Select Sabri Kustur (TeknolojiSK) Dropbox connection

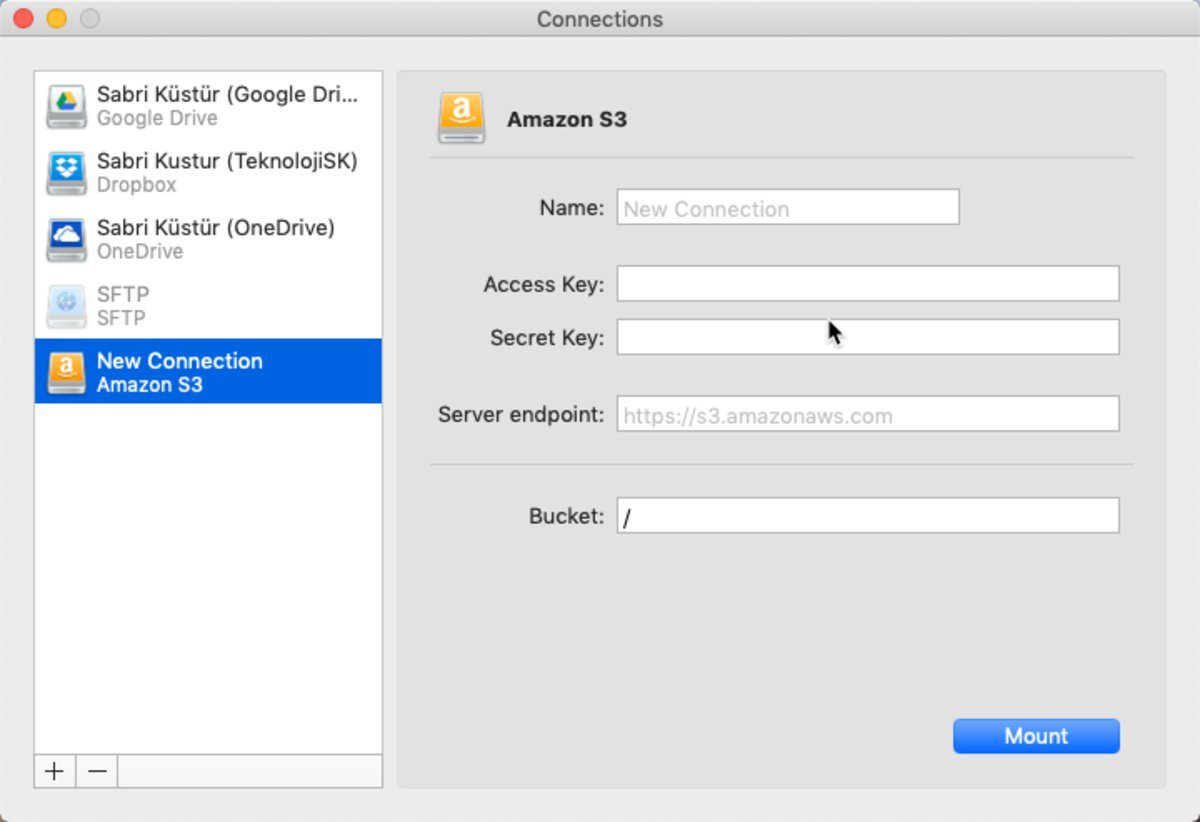click(208, 172)
